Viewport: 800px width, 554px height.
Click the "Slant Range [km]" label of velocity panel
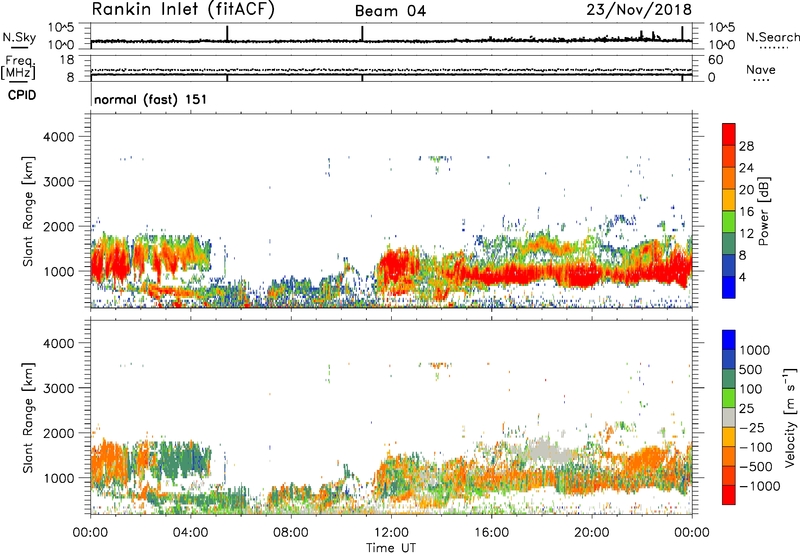click(28, 418)
